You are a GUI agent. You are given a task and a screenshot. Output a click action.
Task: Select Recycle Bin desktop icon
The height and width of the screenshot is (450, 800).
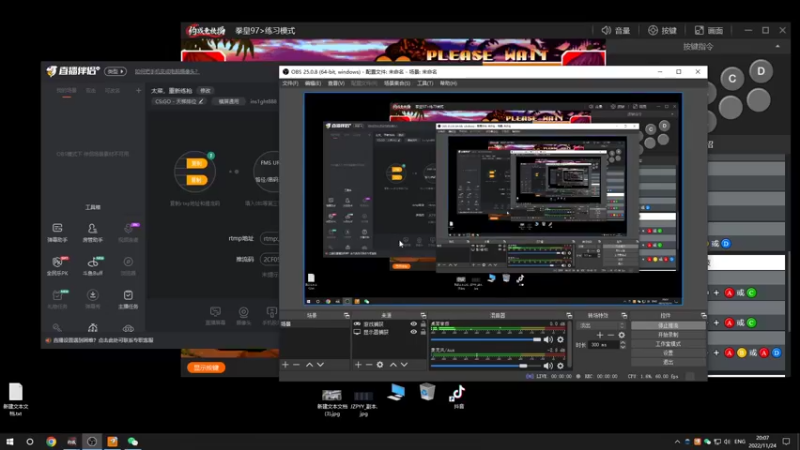click(x=427, y=392)
